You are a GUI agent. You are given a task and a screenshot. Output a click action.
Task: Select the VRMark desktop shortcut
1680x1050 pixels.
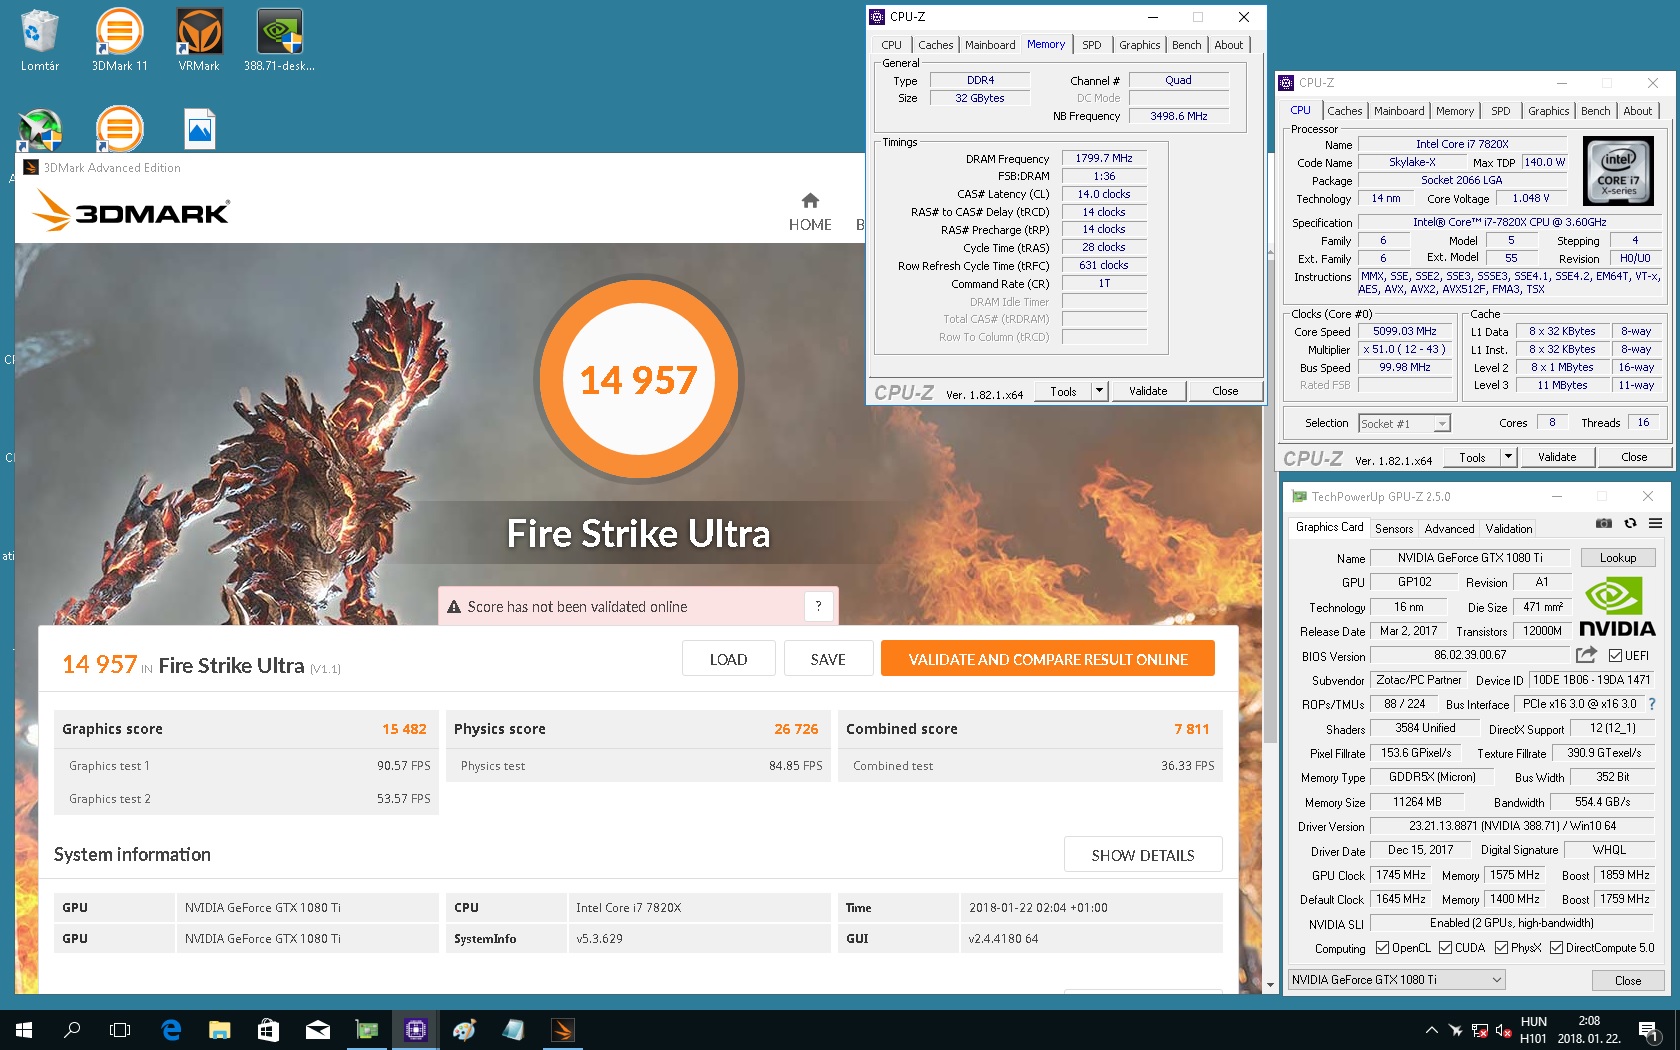coord(199,40)
